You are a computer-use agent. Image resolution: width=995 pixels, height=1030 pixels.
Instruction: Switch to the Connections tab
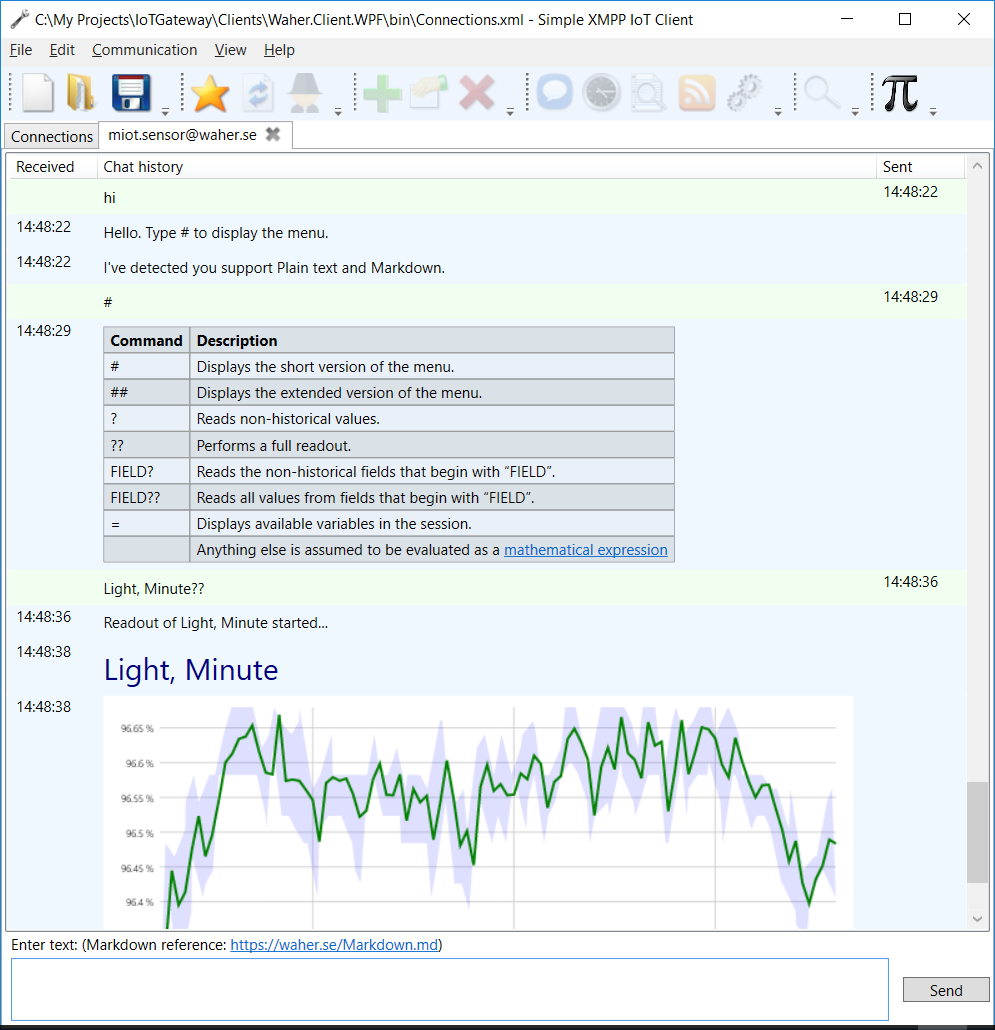(x=52, y=136)
